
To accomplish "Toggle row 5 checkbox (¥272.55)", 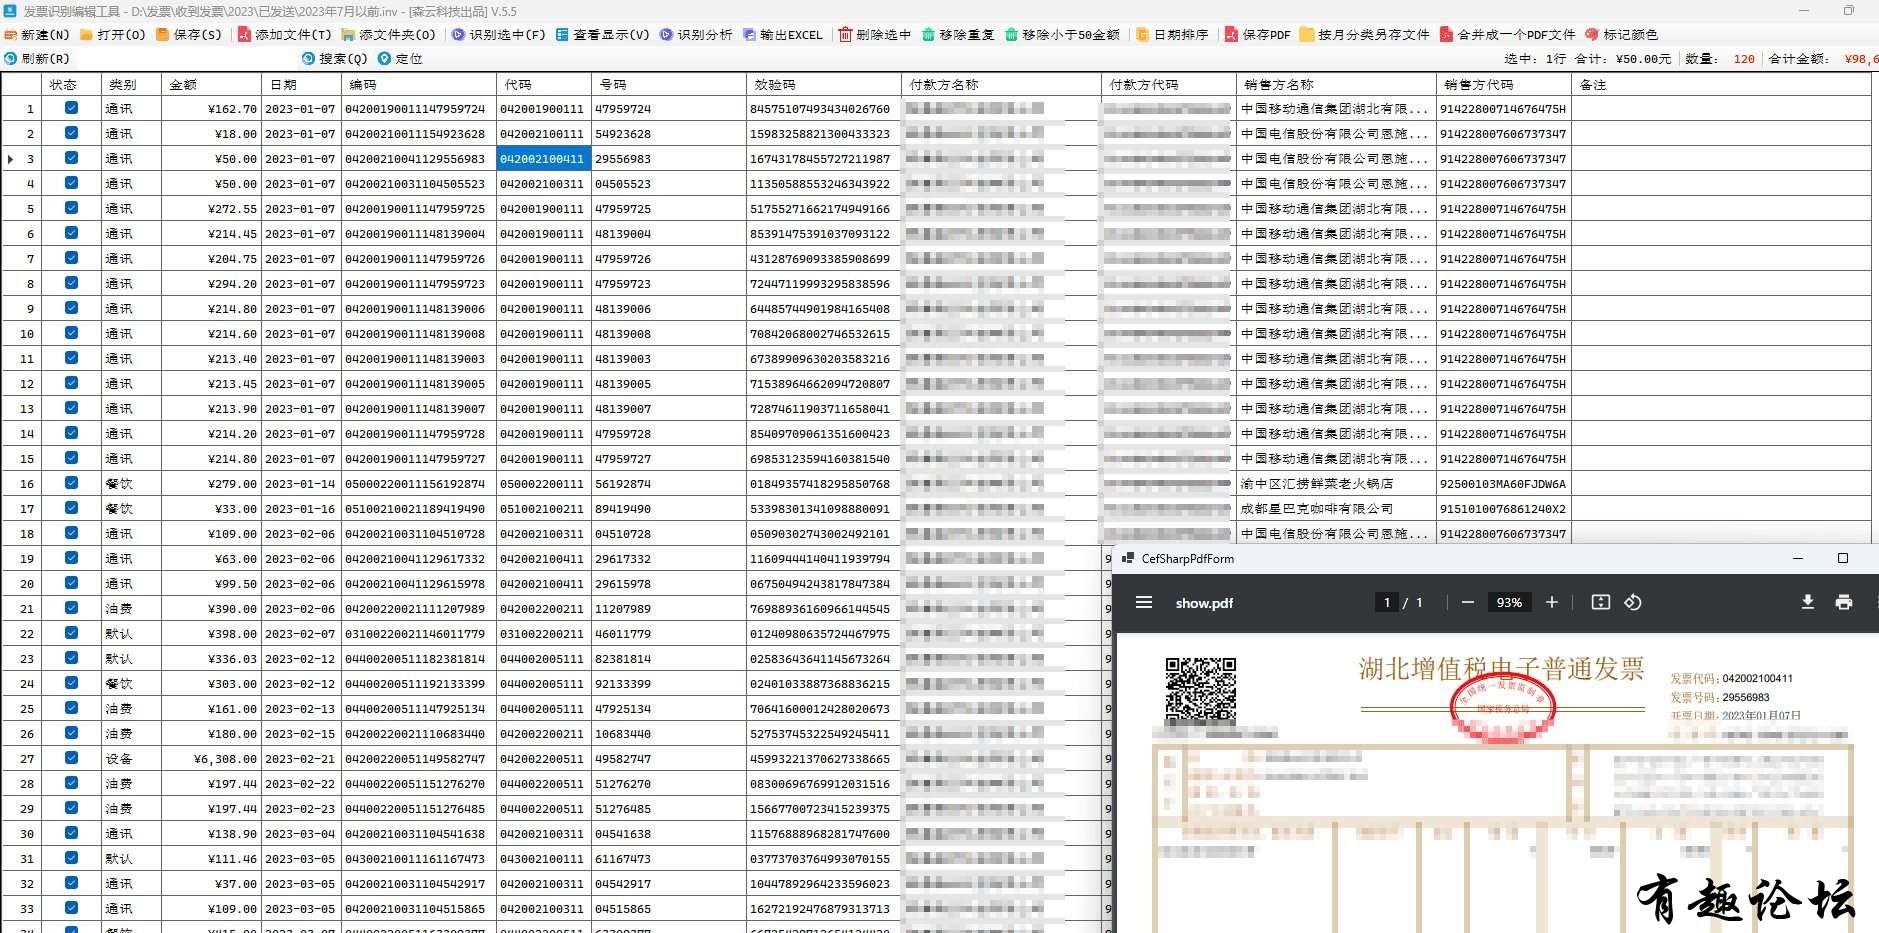I will tap(71, 208).
